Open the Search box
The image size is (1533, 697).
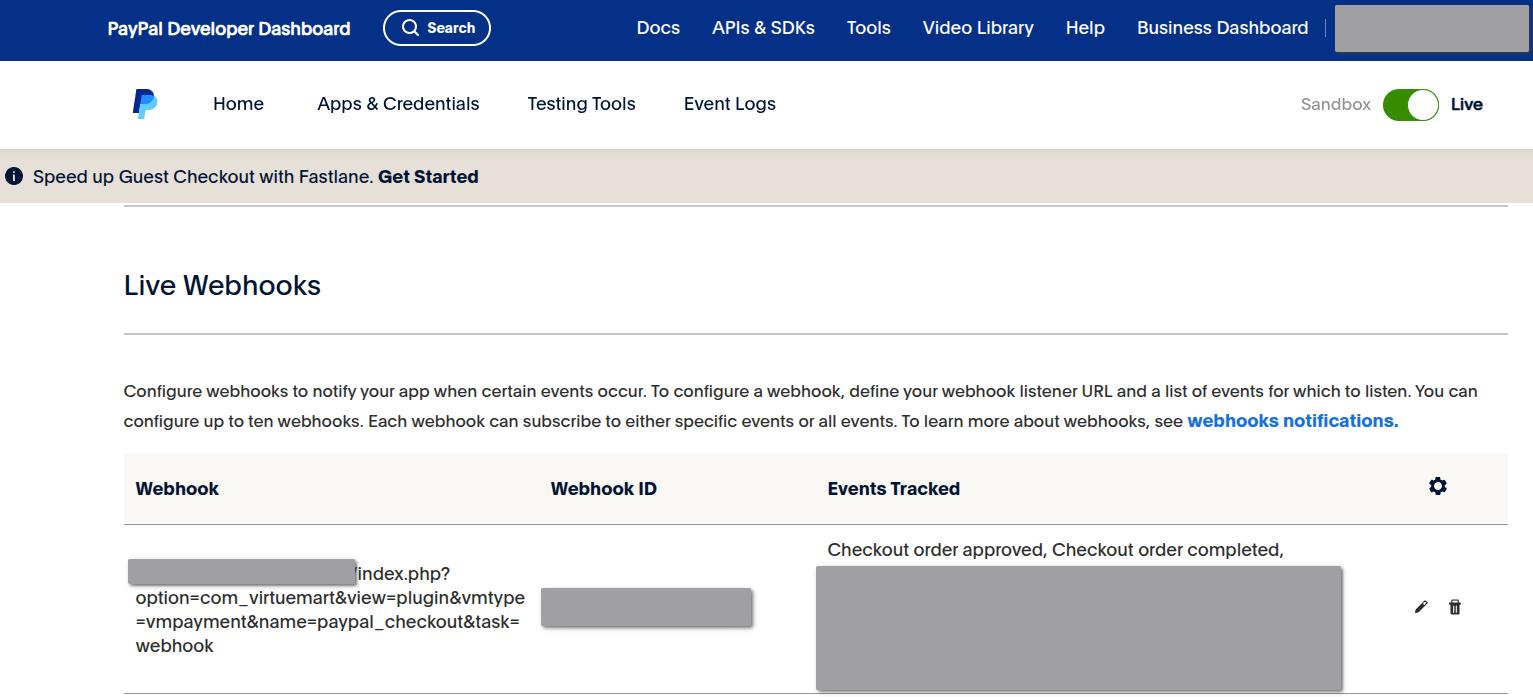[437, 28]
